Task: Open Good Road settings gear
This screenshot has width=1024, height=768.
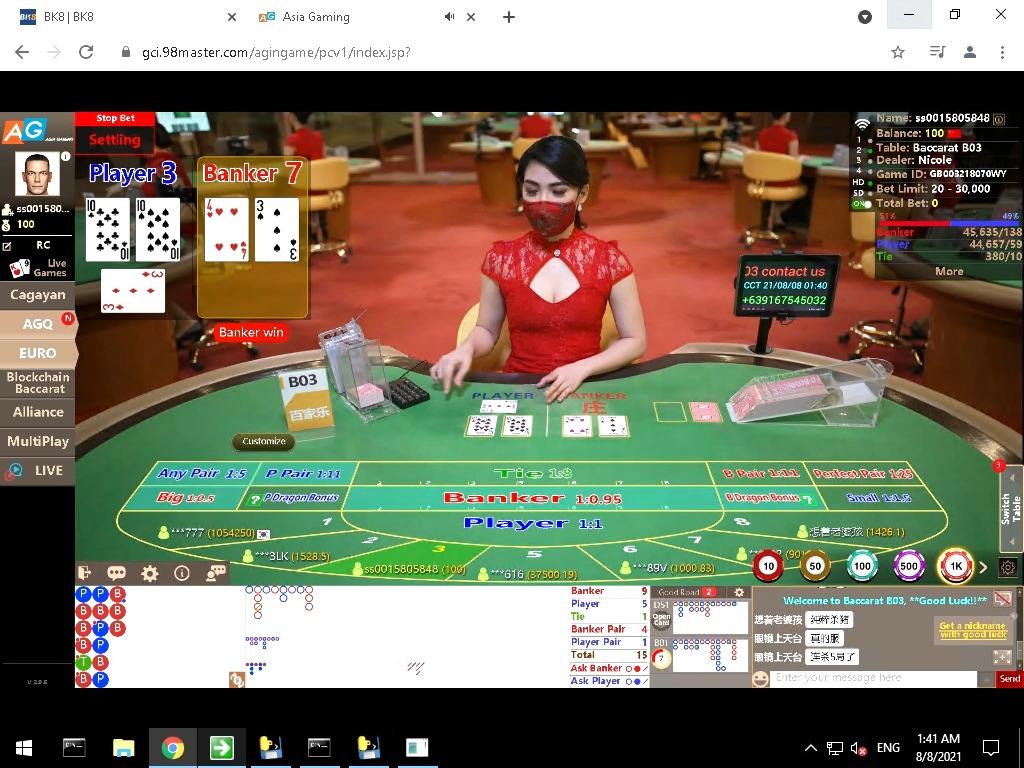Action: (x=739, y=592)
